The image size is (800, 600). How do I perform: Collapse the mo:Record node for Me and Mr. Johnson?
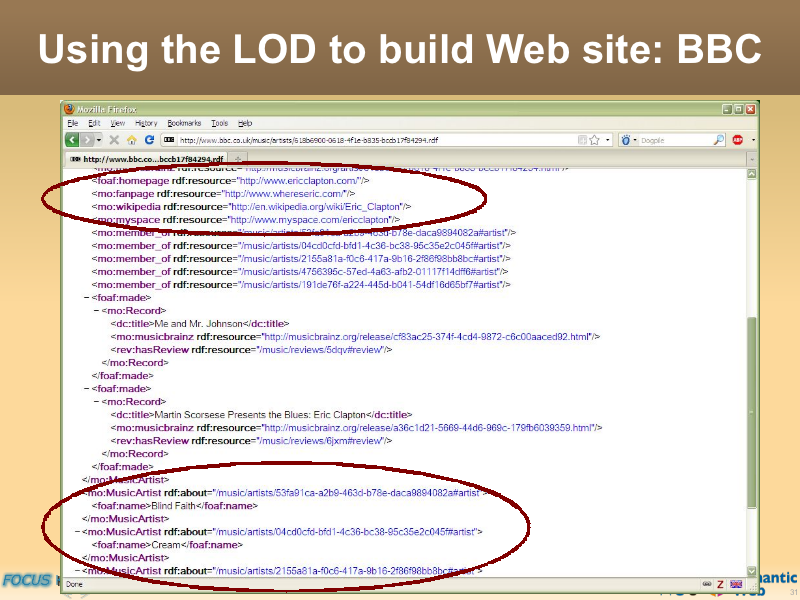(95, 310)
